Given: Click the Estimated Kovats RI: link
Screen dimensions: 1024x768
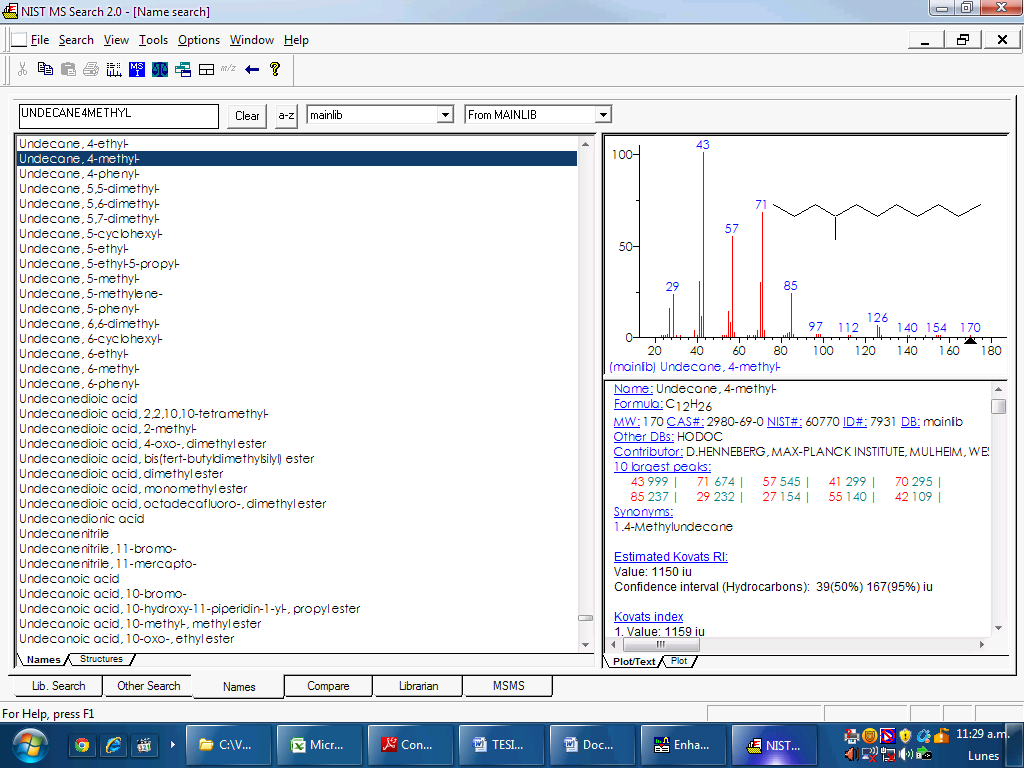Looking at the screenshot, I should click(x=671, y=557).
